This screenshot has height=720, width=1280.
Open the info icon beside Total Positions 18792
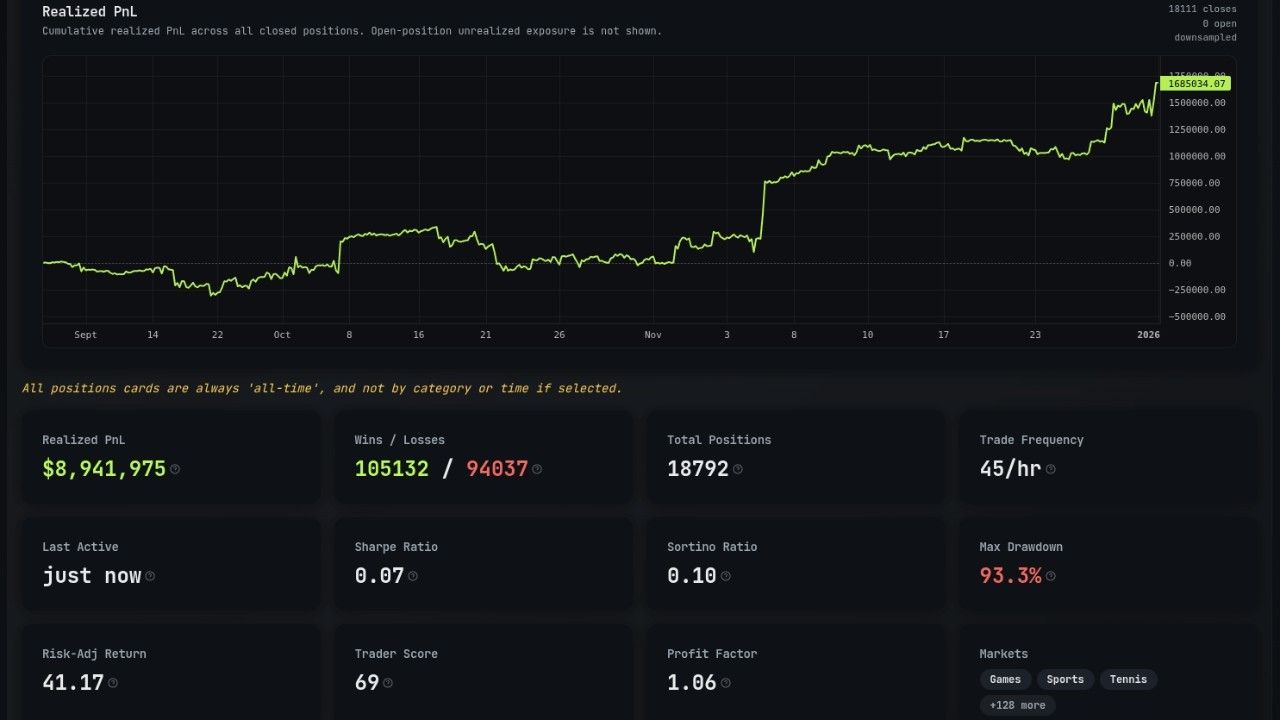tap(738, 469)
